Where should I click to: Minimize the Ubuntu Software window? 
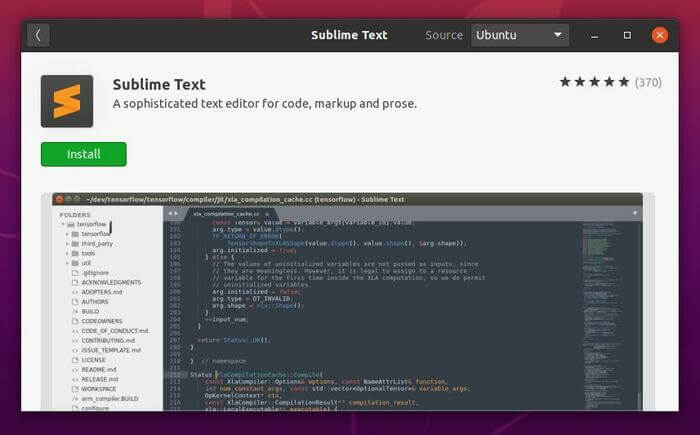(594, 36)
